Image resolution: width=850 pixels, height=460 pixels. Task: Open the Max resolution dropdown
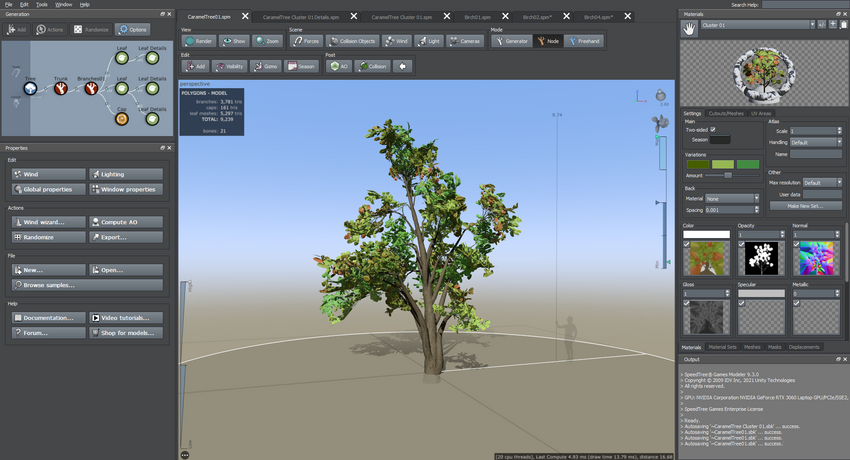(822, 183)
